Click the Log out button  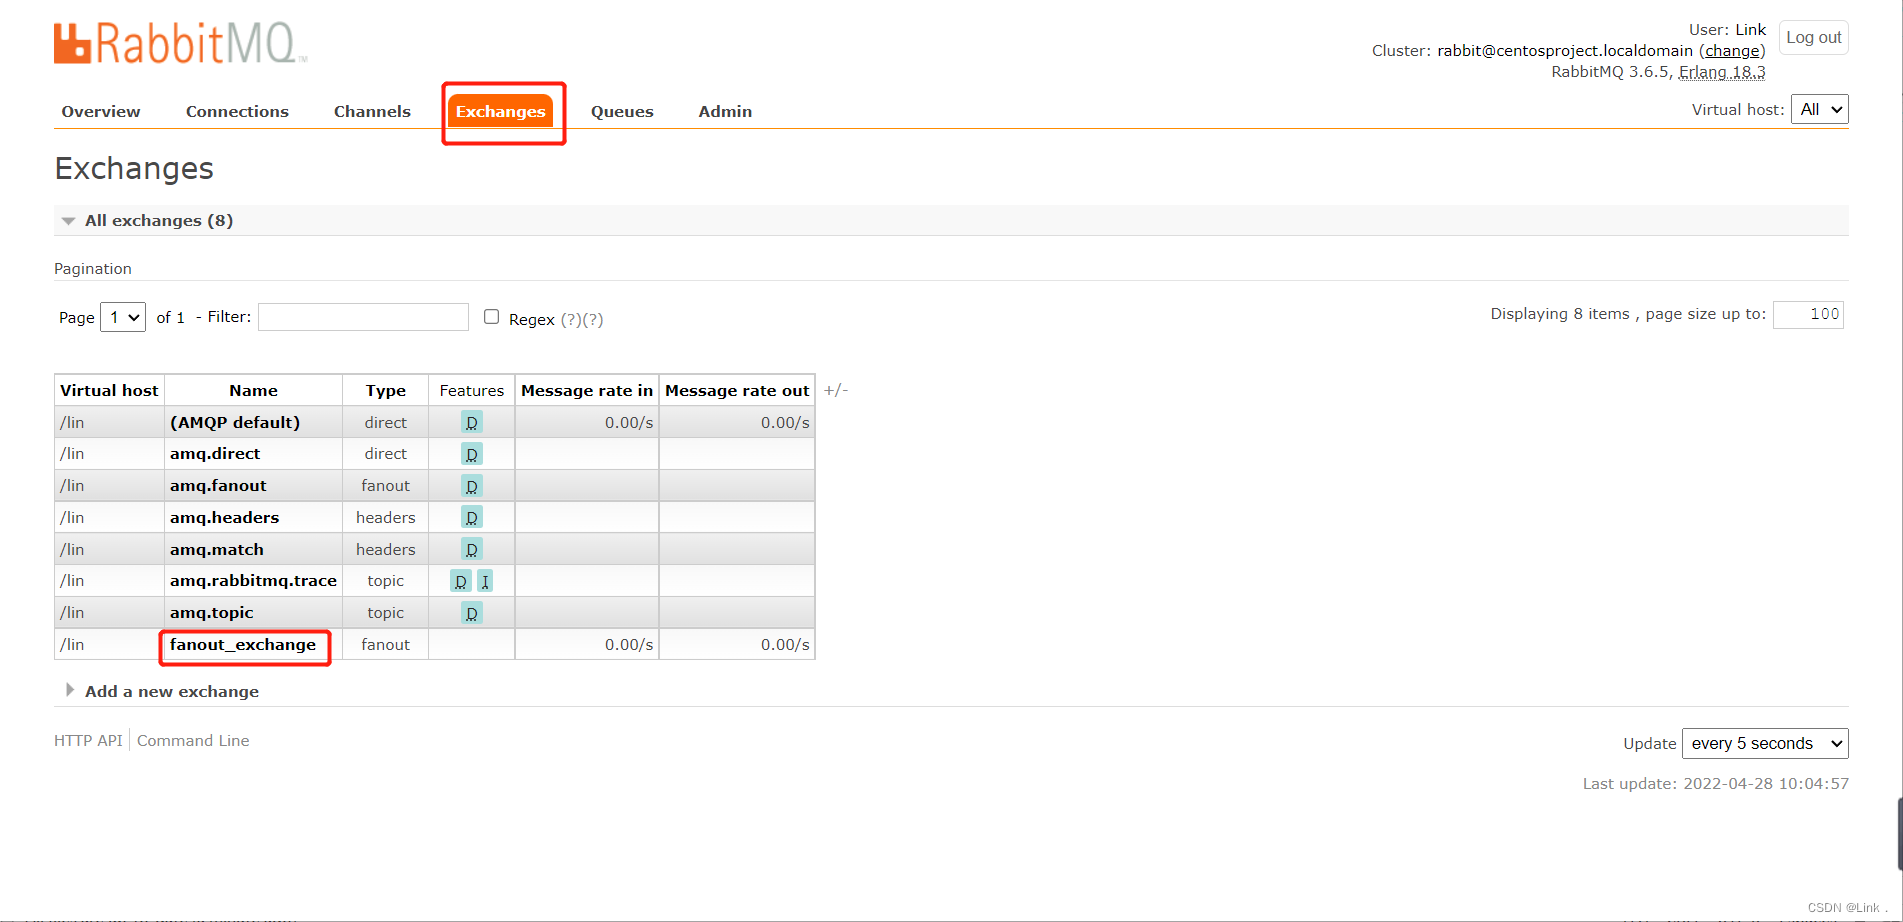click(1814, 37)
